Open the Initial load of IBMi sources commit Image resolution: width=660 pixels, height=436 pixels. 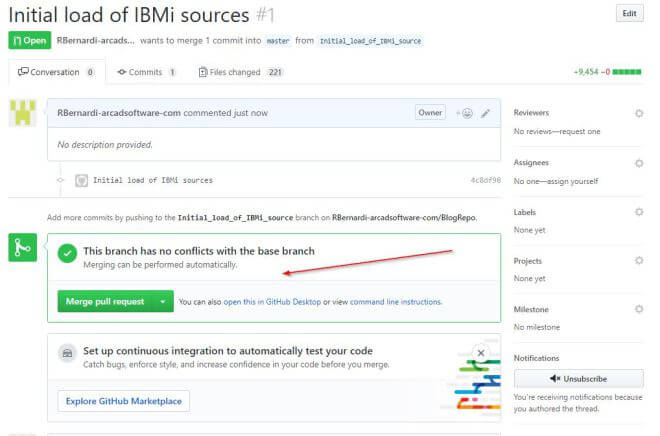153,180
